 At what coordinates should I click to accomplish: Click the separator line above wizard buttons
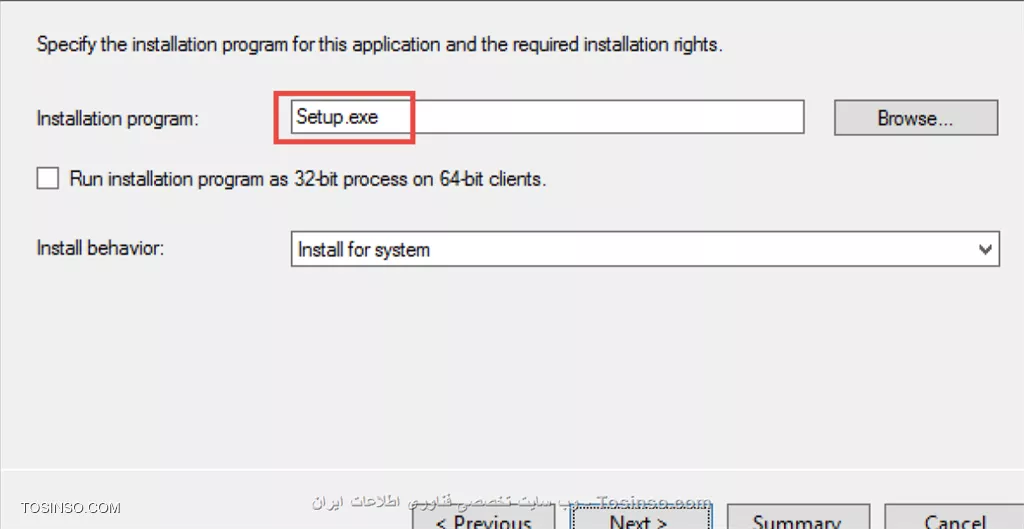[x=512, y=469]
